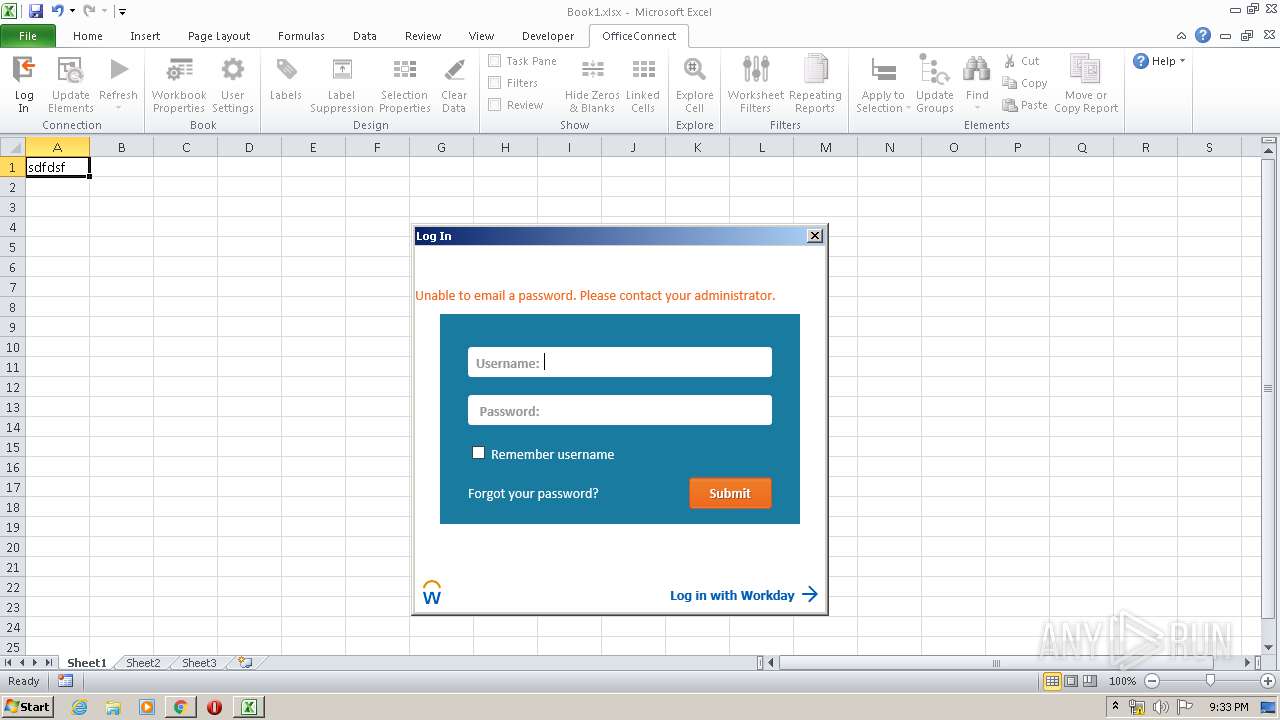Click the insert new worksheet icon
The height and width of the screenshot is (720, 1280).
pos(245,662)
